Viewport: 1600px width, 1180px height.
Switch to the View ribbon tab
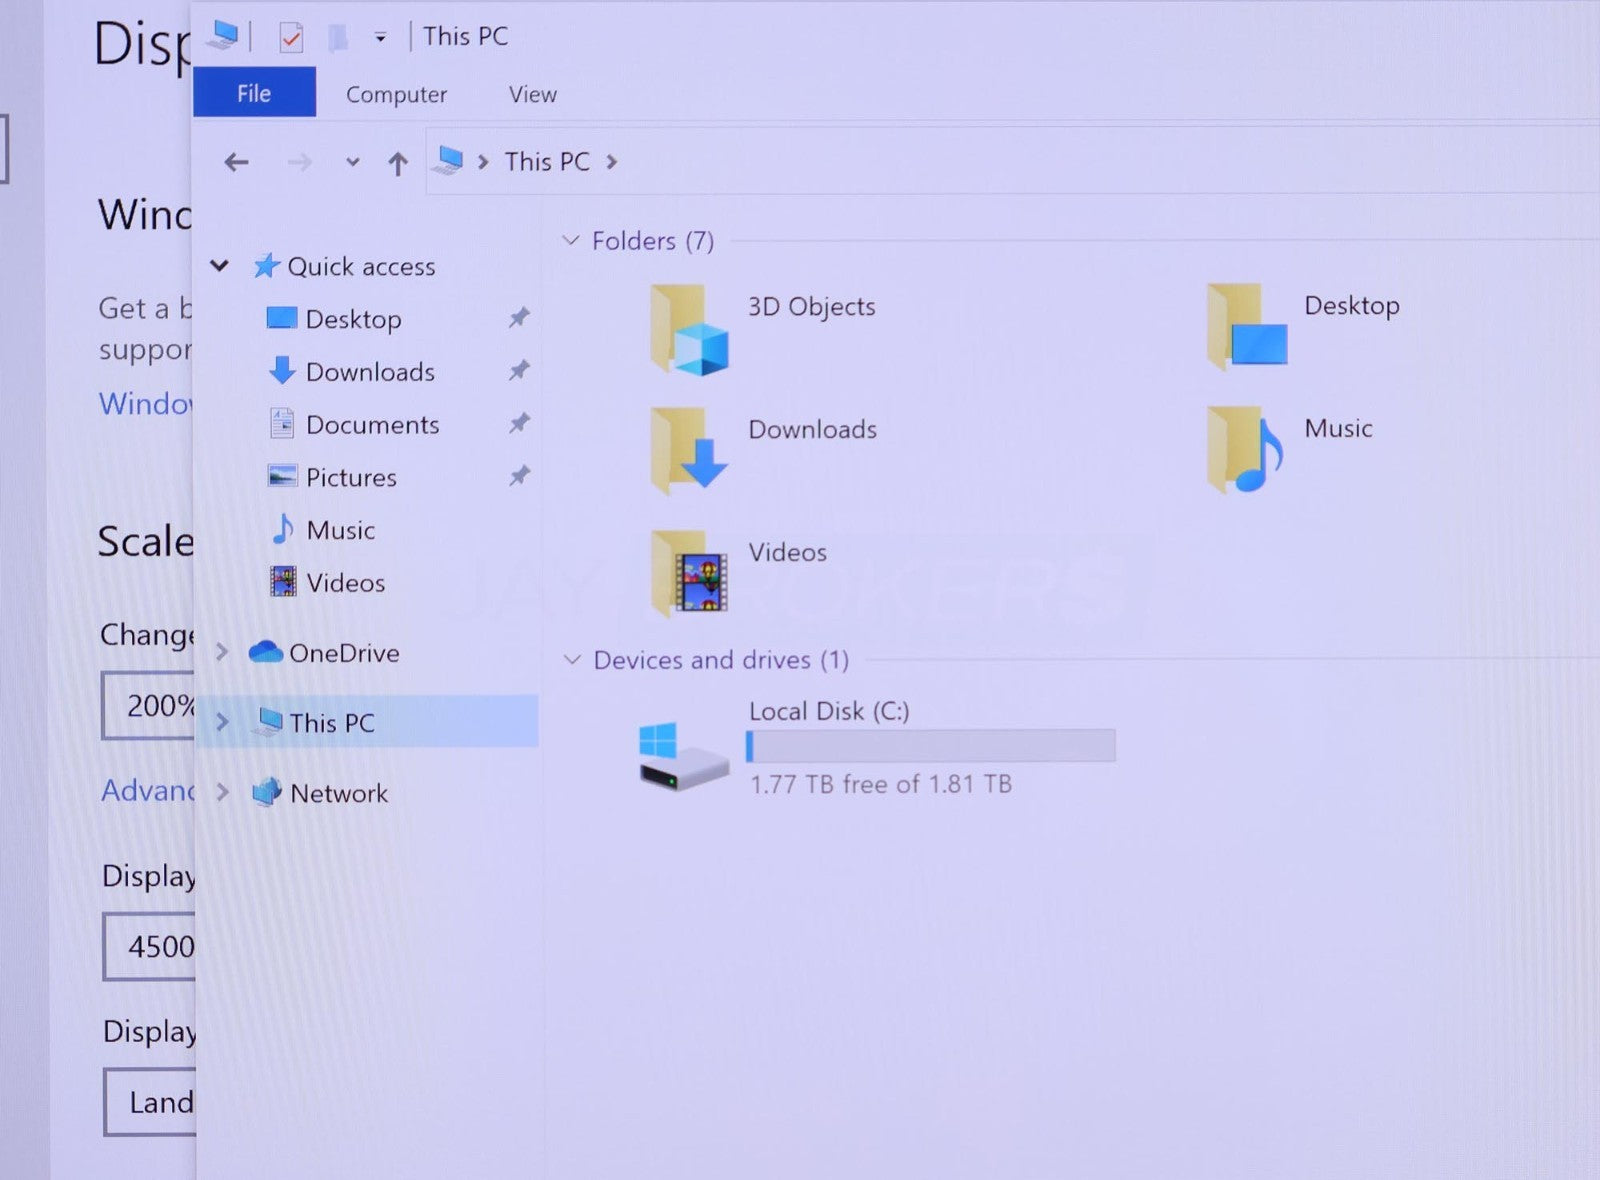coord(532,94)
